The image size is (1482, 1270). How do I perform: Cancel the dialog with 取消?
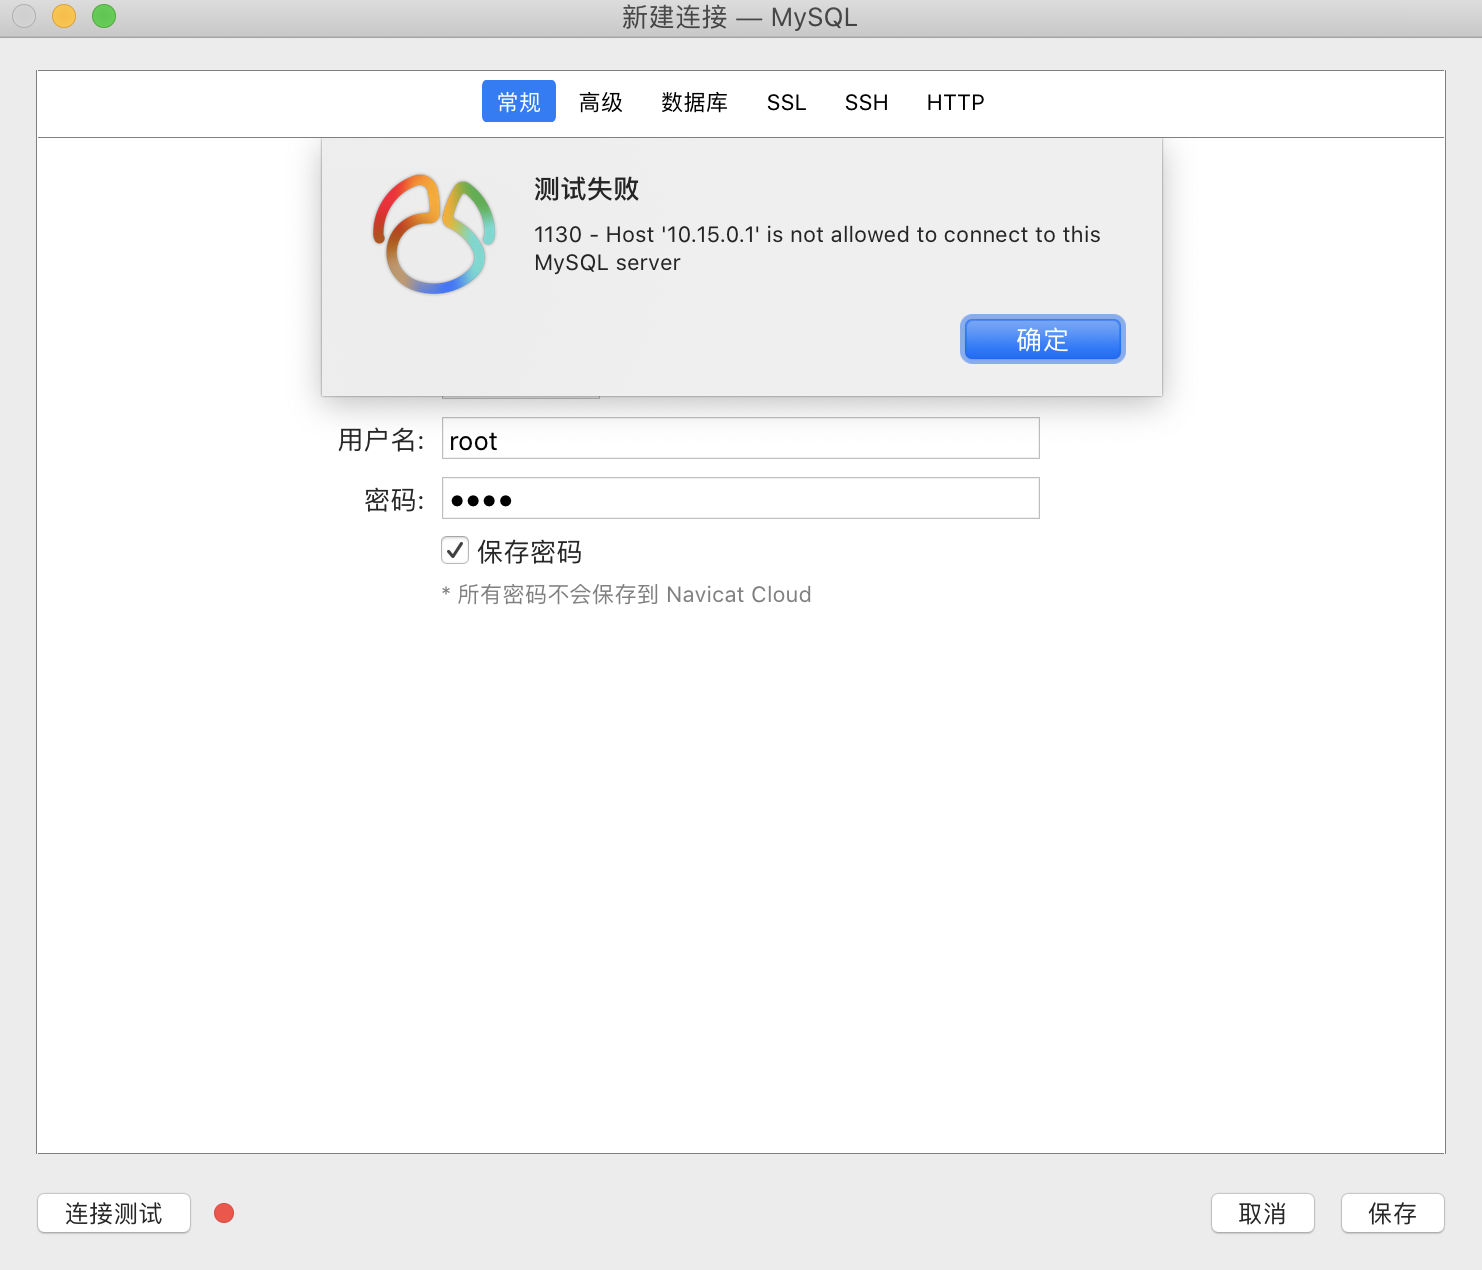click(x=1262, y=1213)
